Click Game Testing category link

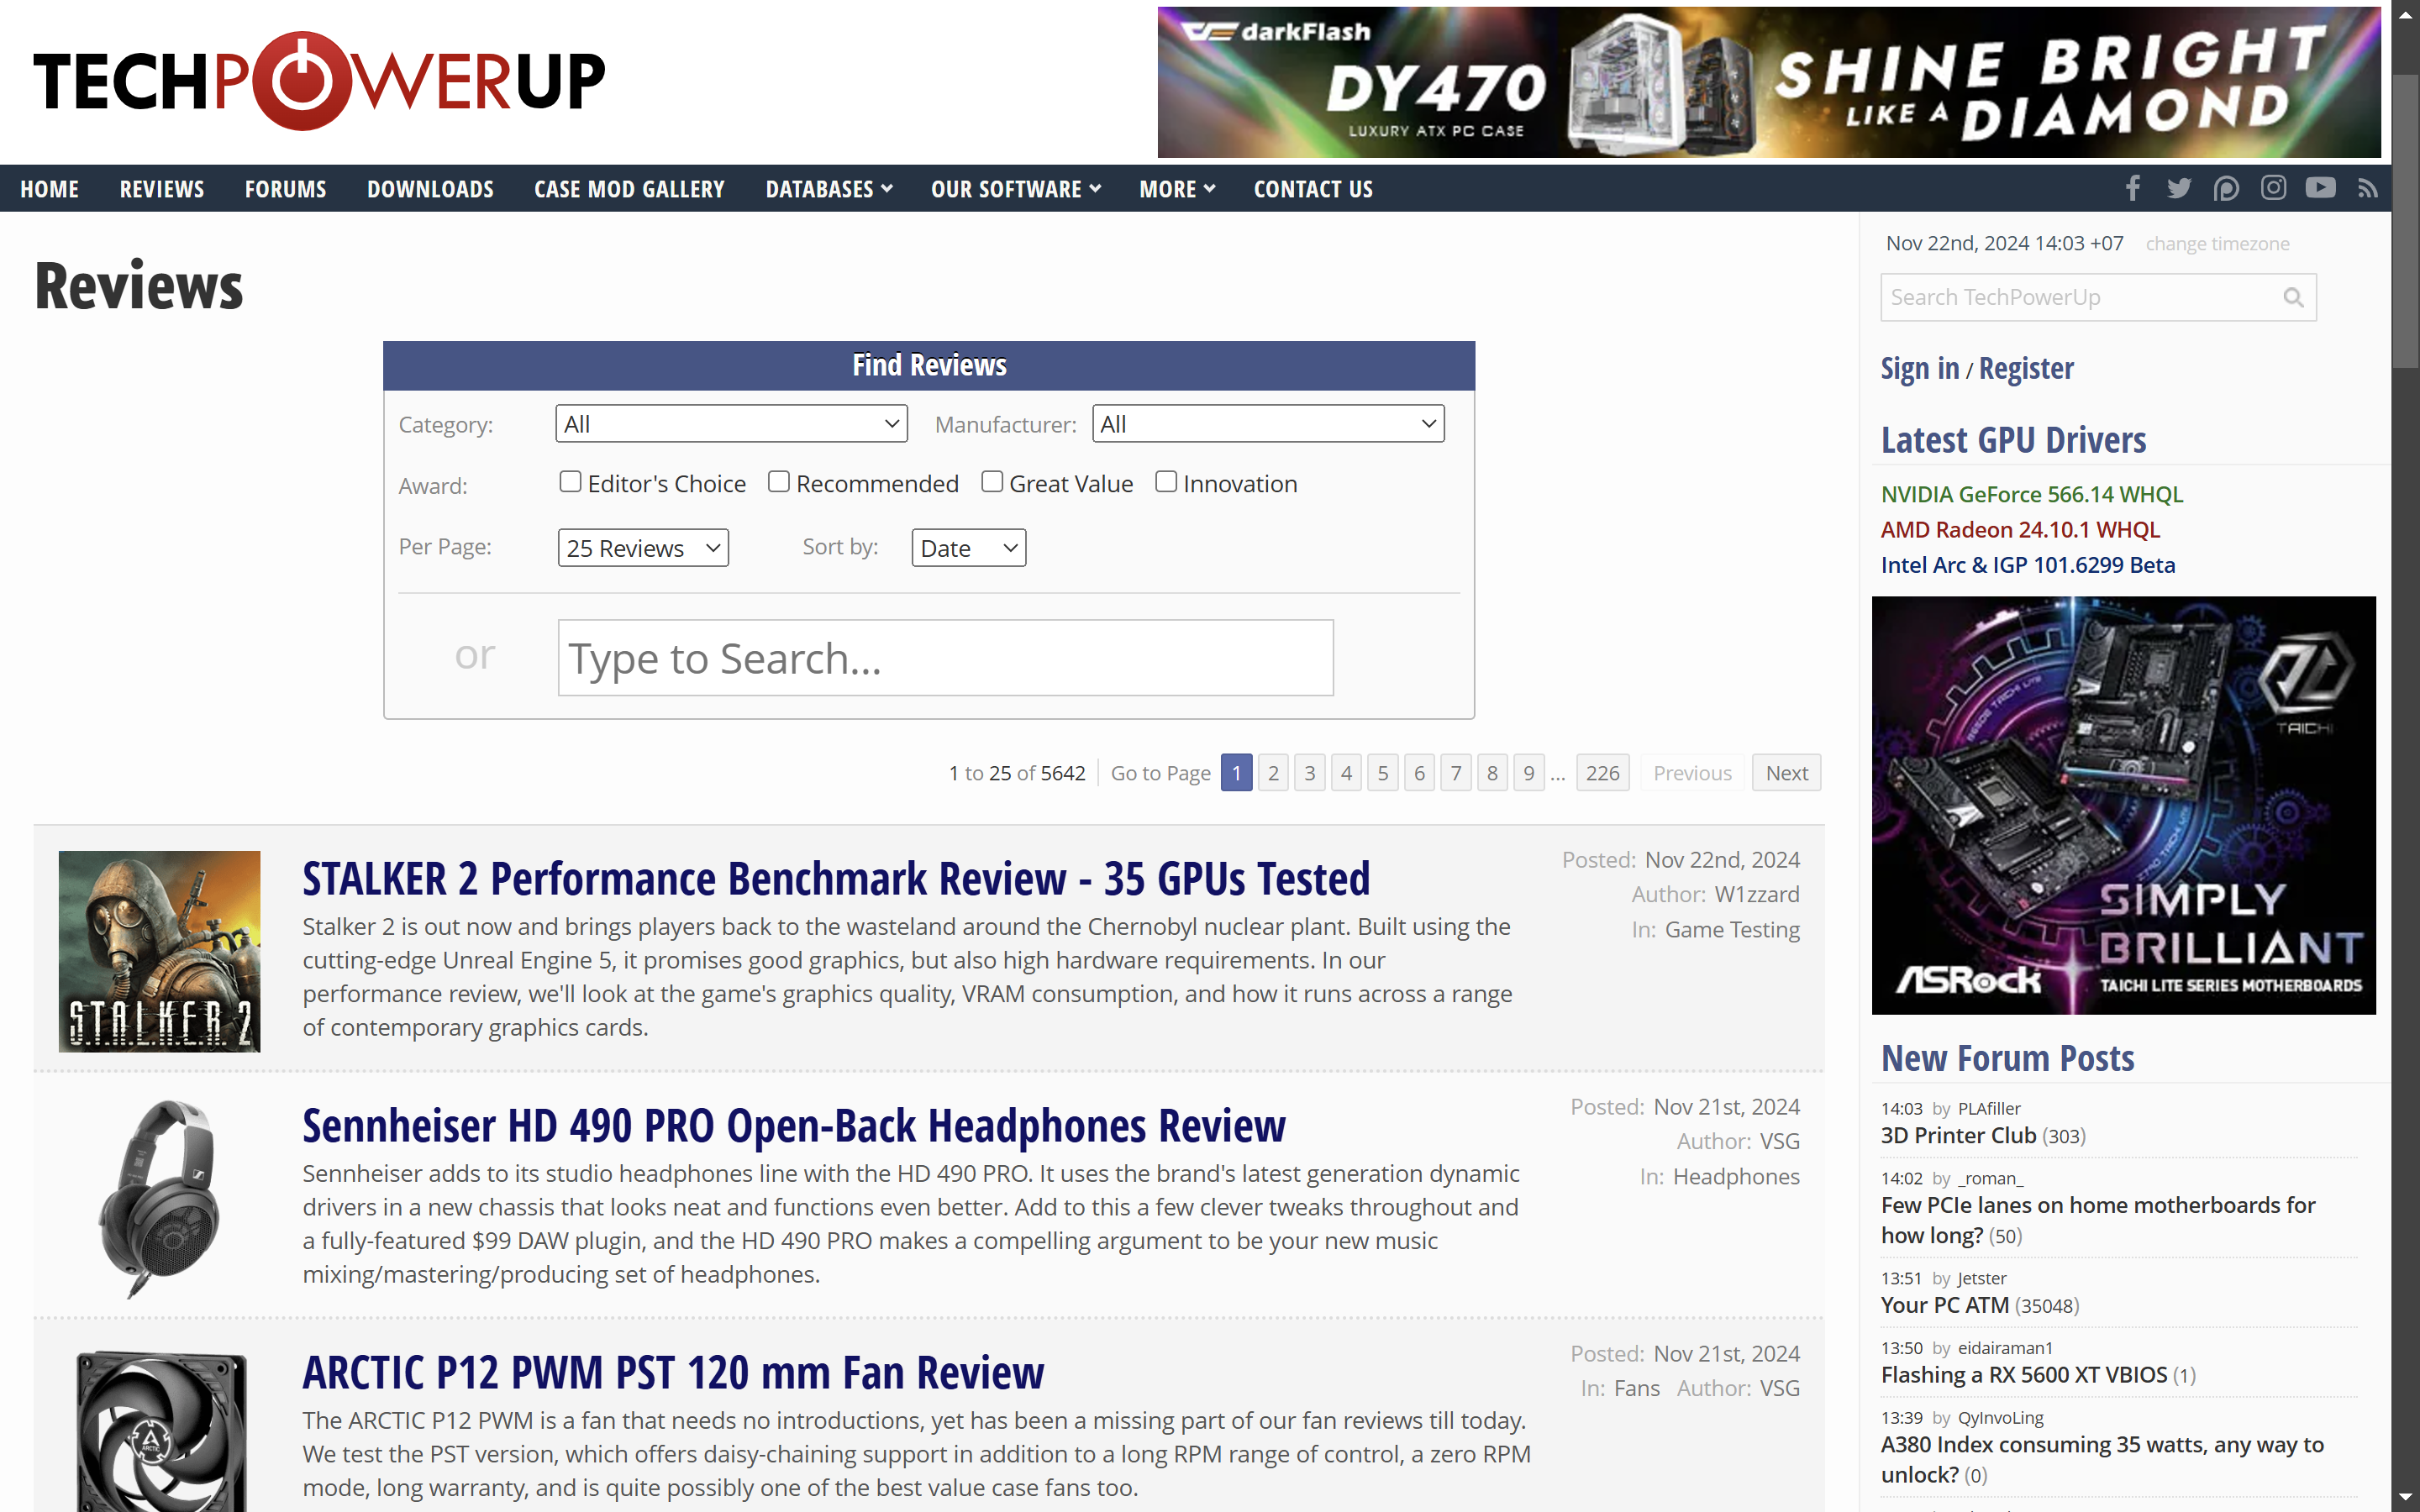point(1731,929)
